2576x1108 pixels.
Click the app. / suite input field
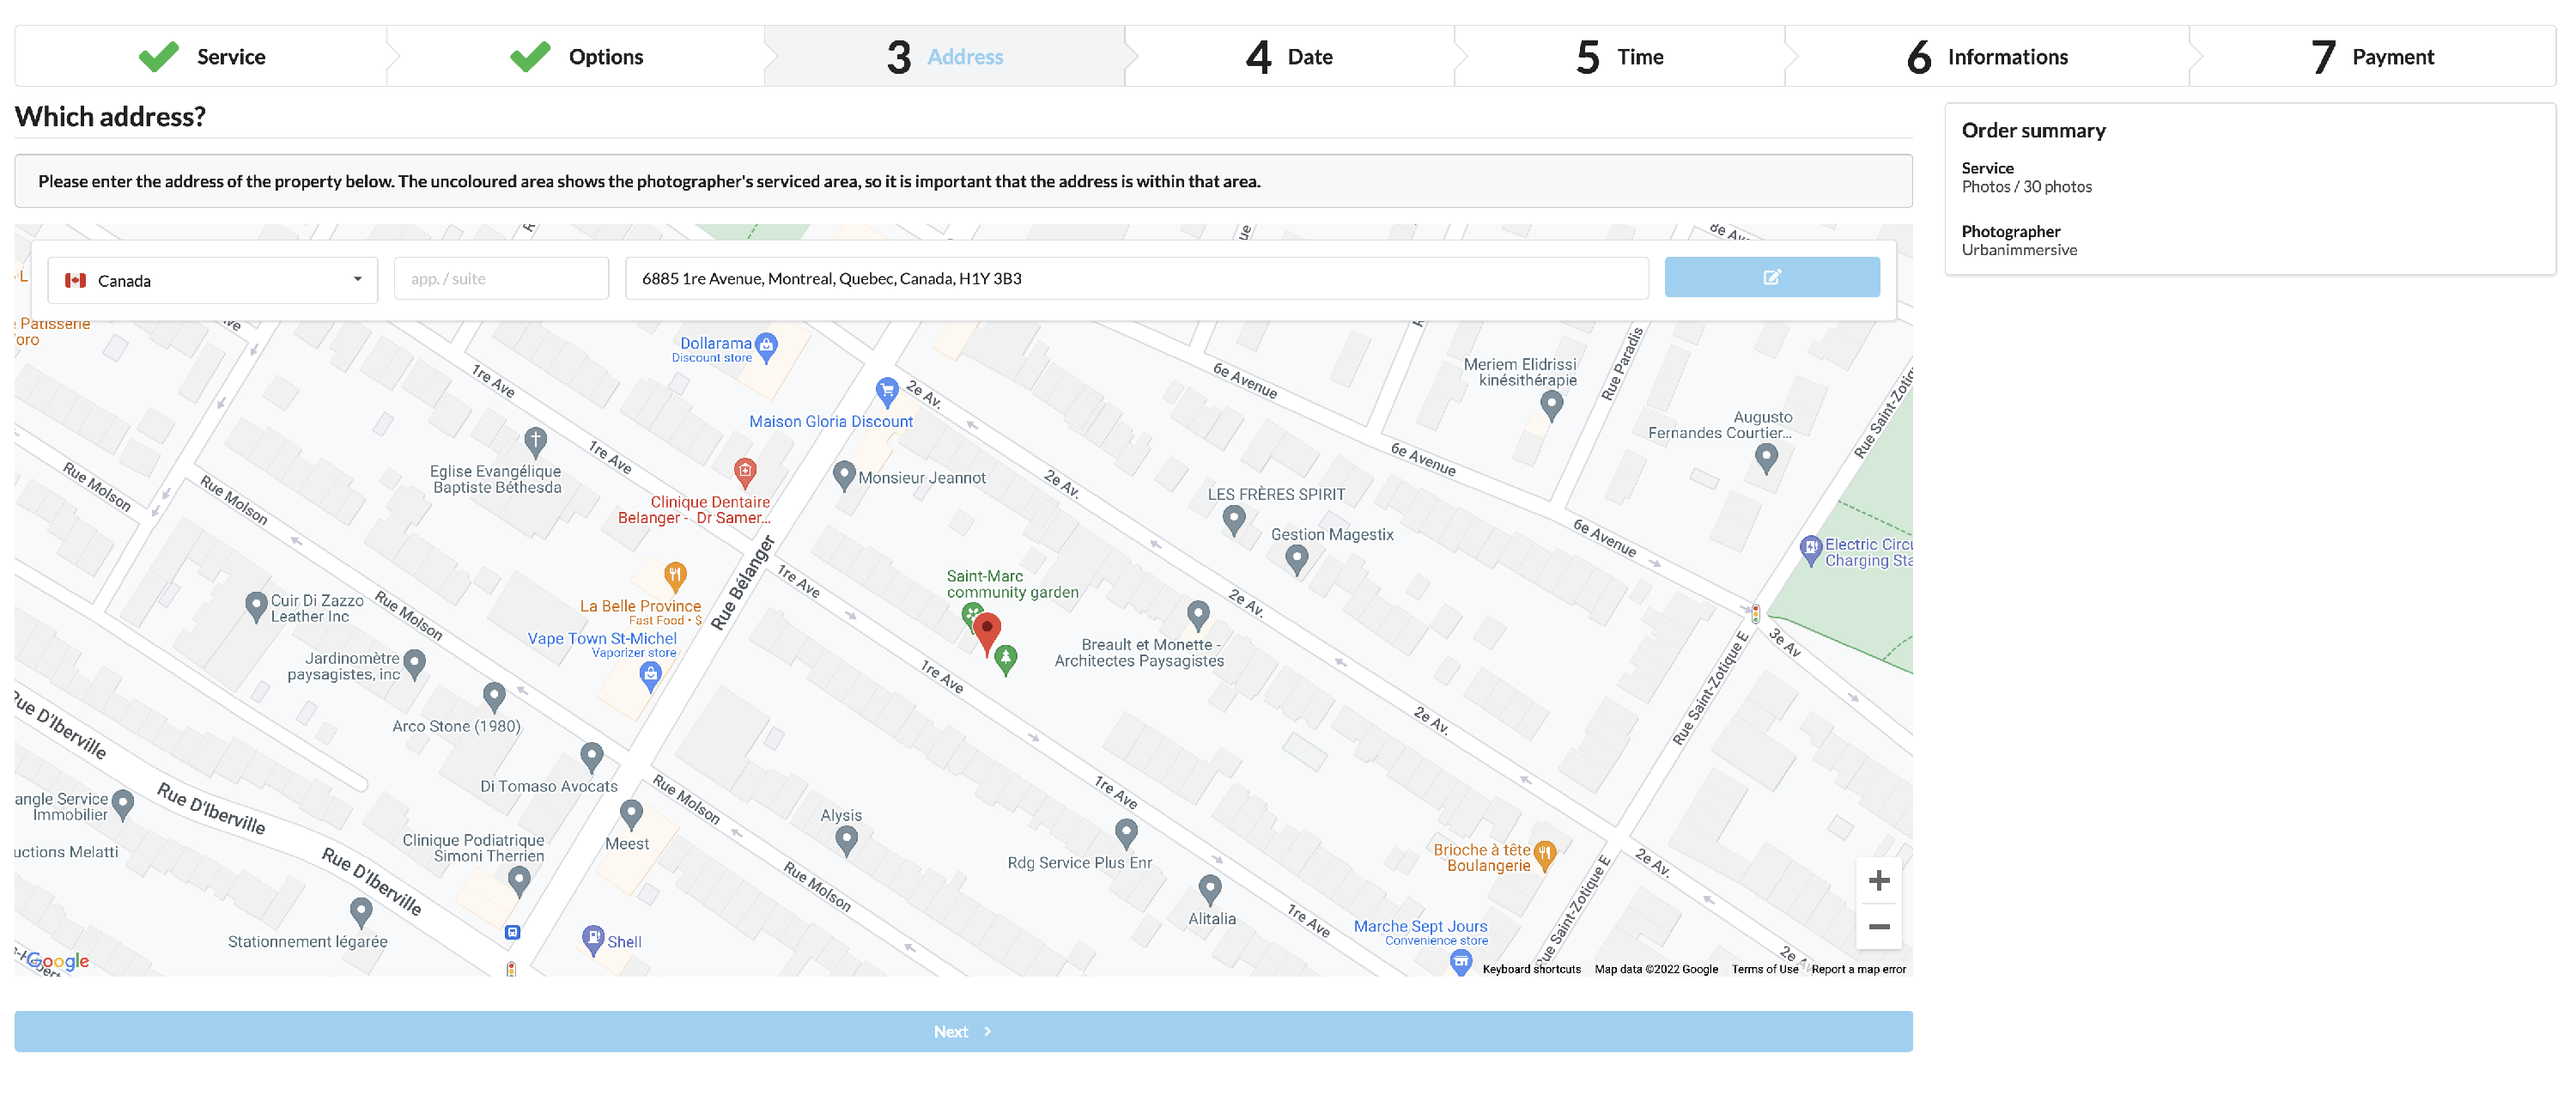[501, 279]
